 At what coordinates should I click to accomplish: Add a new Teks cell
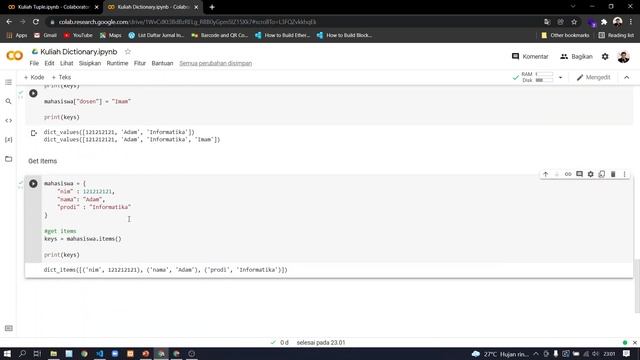[x=61, y=77]
